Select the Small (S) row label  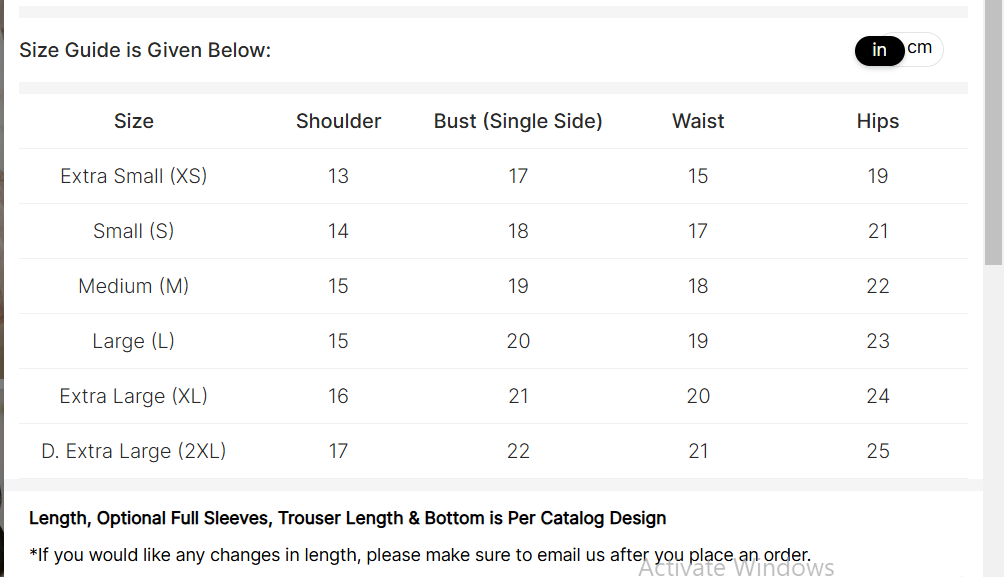pos(134,231)
